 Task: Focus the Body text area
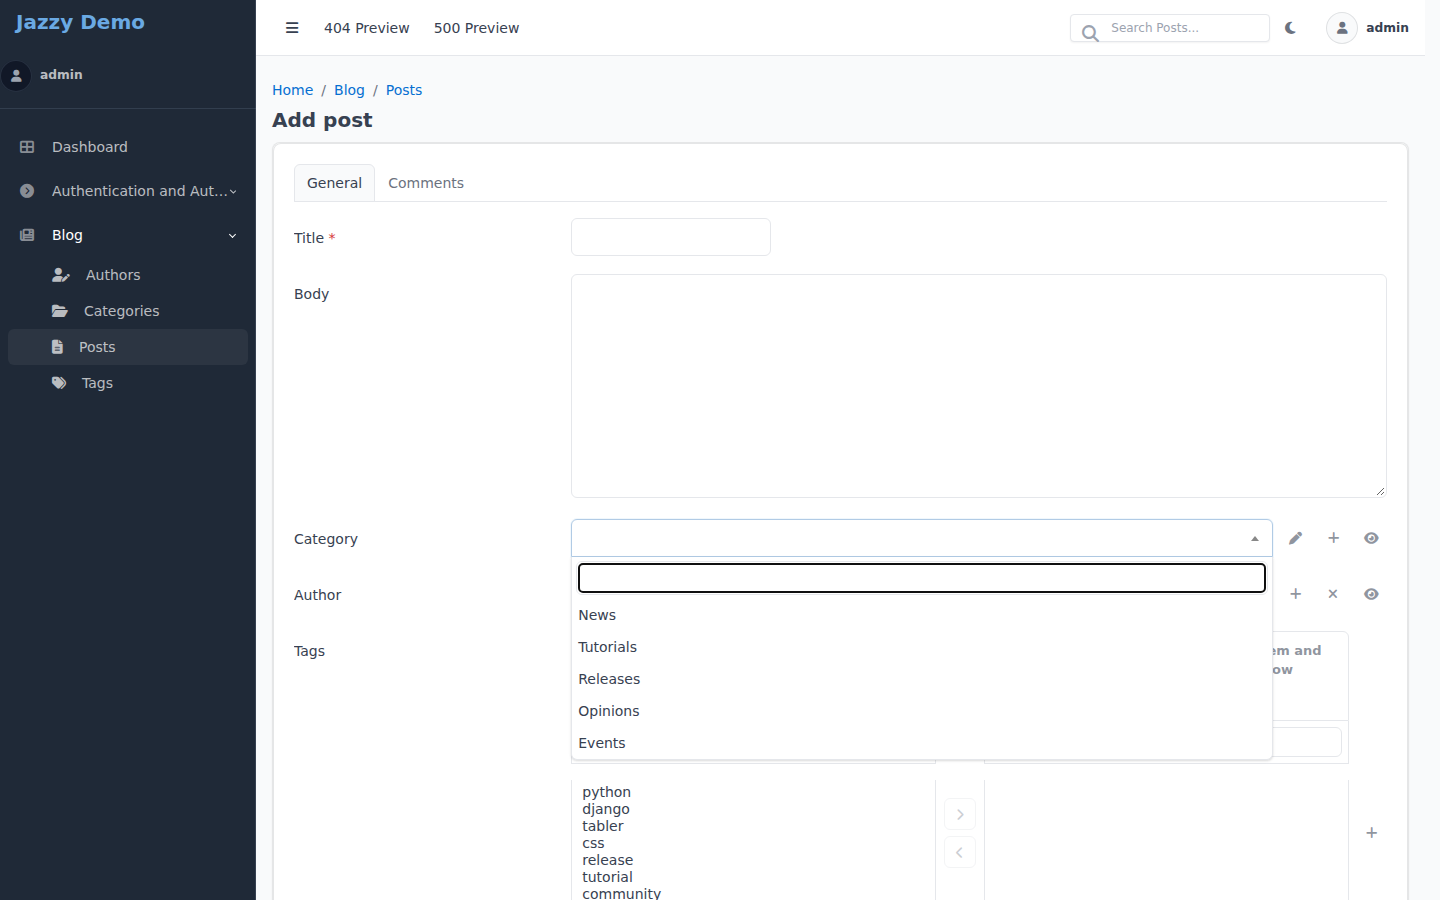pos(978,386)
